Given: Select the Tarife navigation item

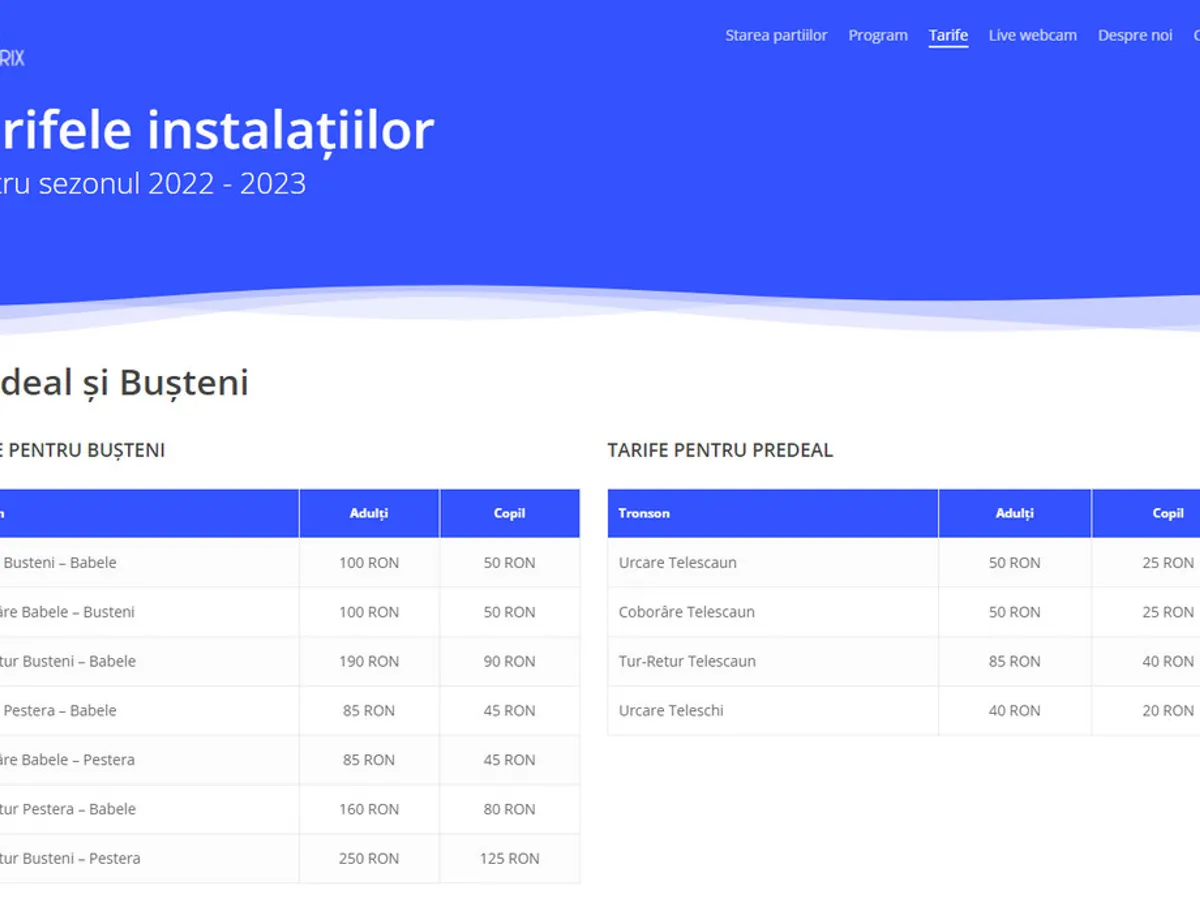Looking at the screenshot, I should tap(948, 36).
